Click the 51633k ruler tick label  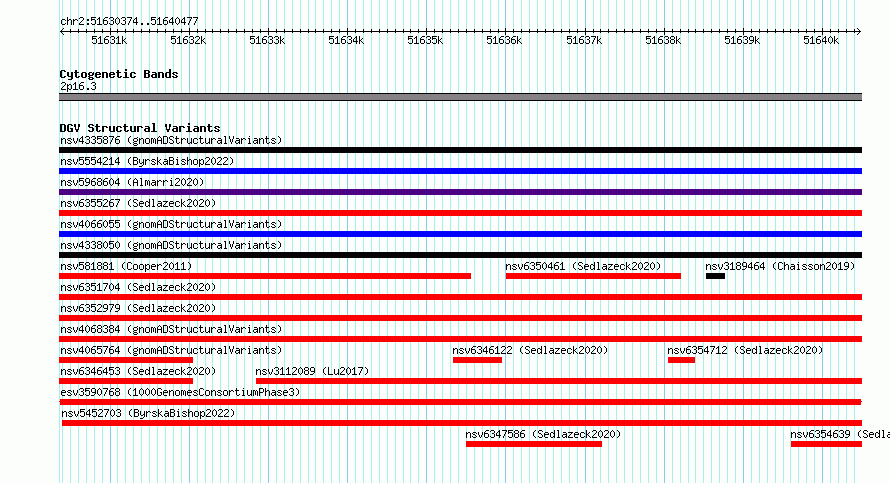[267, 40]
